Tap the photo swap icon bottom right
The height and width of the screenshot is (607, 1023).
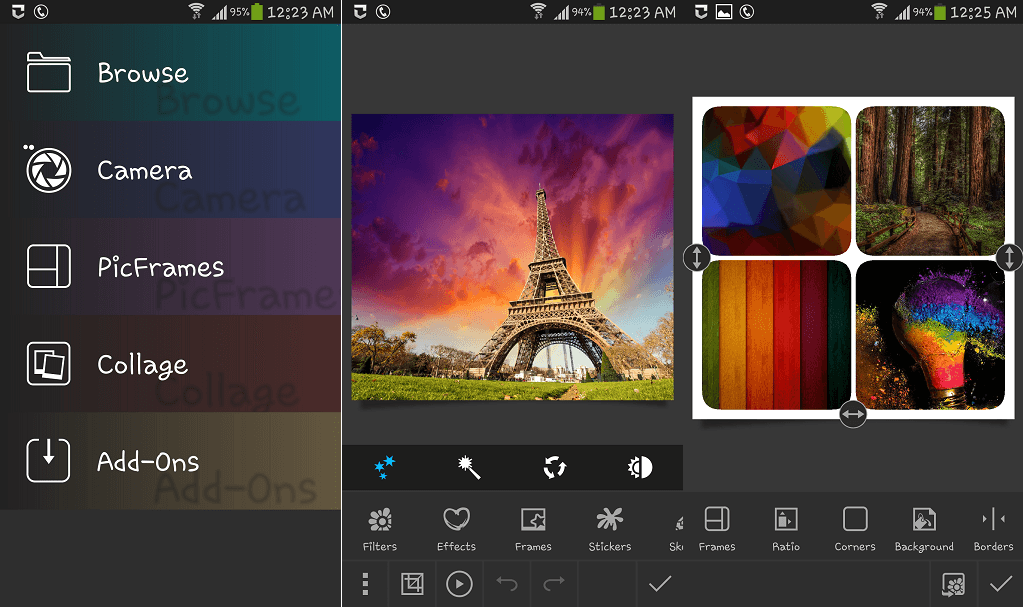(953, 583)
